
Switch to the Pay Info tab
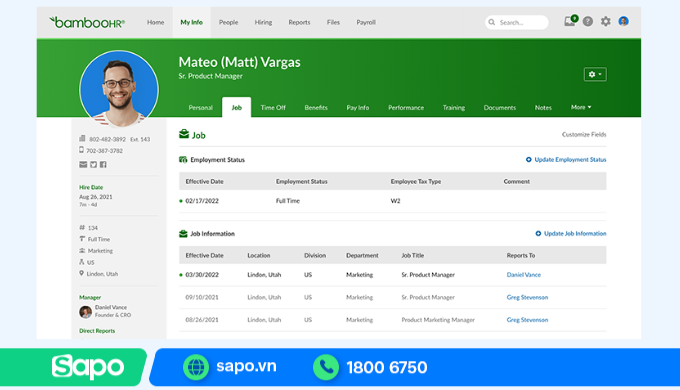click(x=358, y=108)
